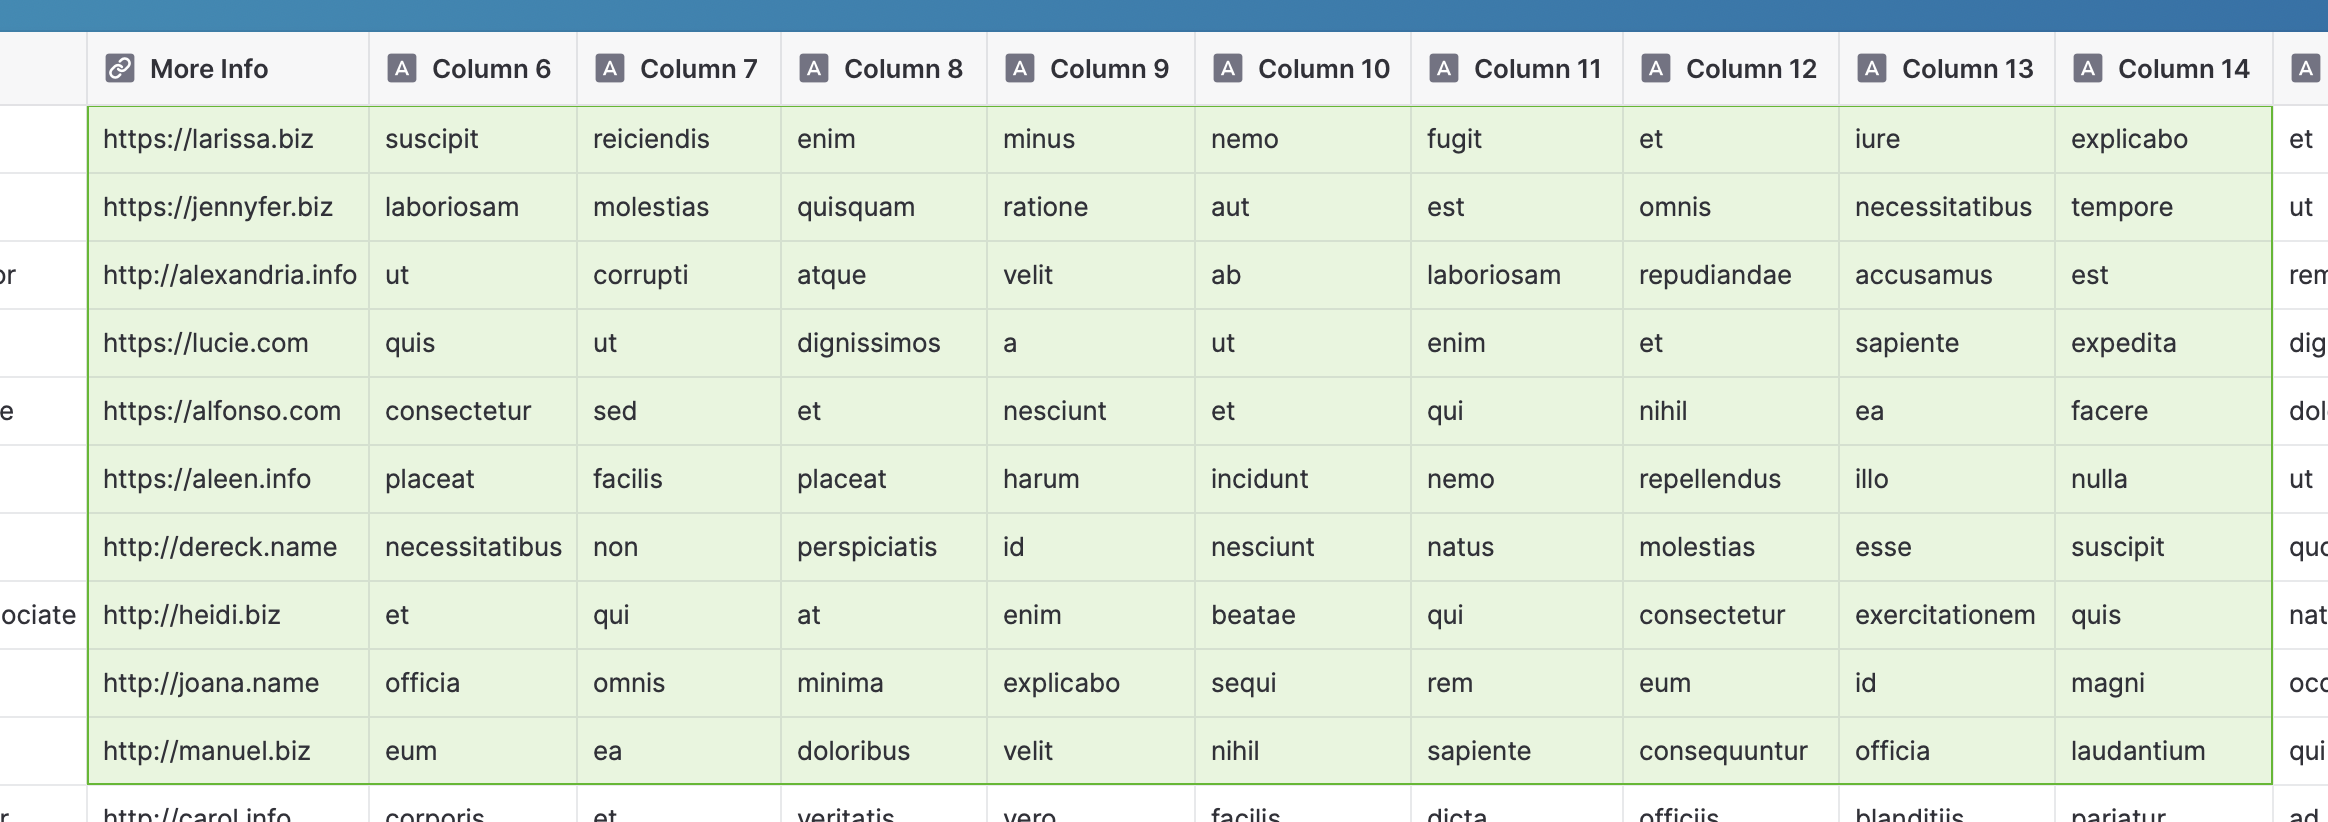Click the link icon in More Info header

pyautogui.click(x=120, y=68)
